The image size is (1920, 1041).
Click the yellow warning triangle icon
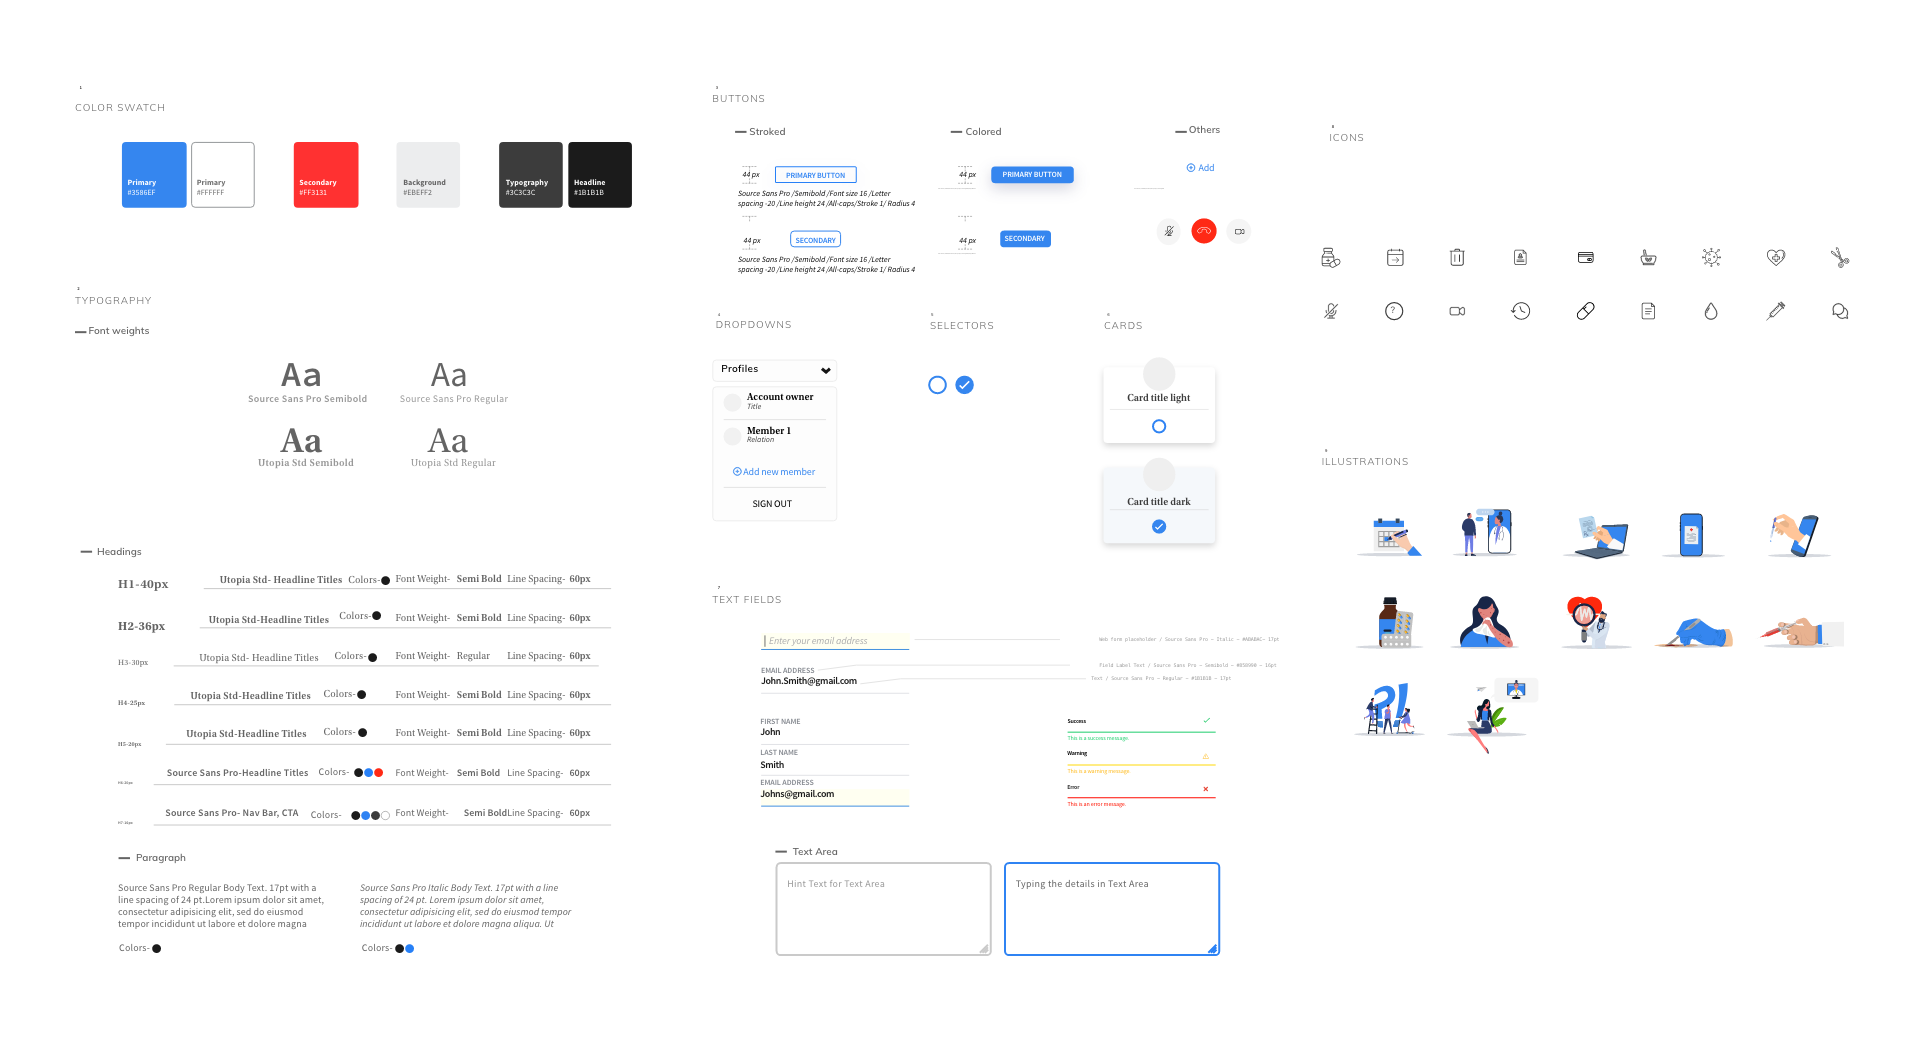click(1206, 755)
